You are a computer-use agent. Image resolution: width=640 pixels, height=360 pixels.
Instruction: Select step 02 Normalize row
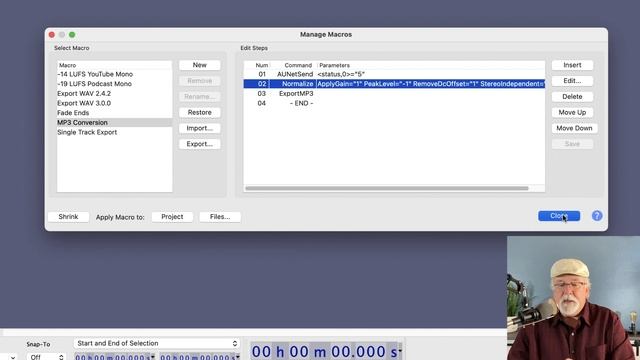click(394, 84)
